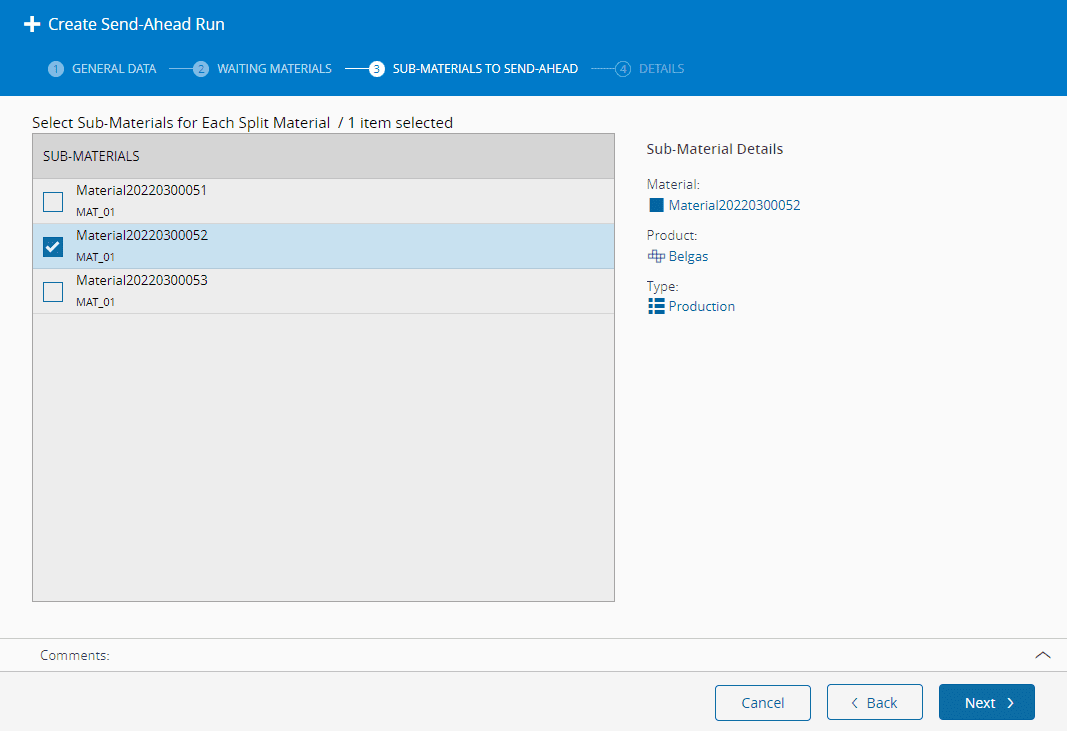Open the Material20220300052 details link
The image size is (1067, 731).
click(x=734, y=205)
